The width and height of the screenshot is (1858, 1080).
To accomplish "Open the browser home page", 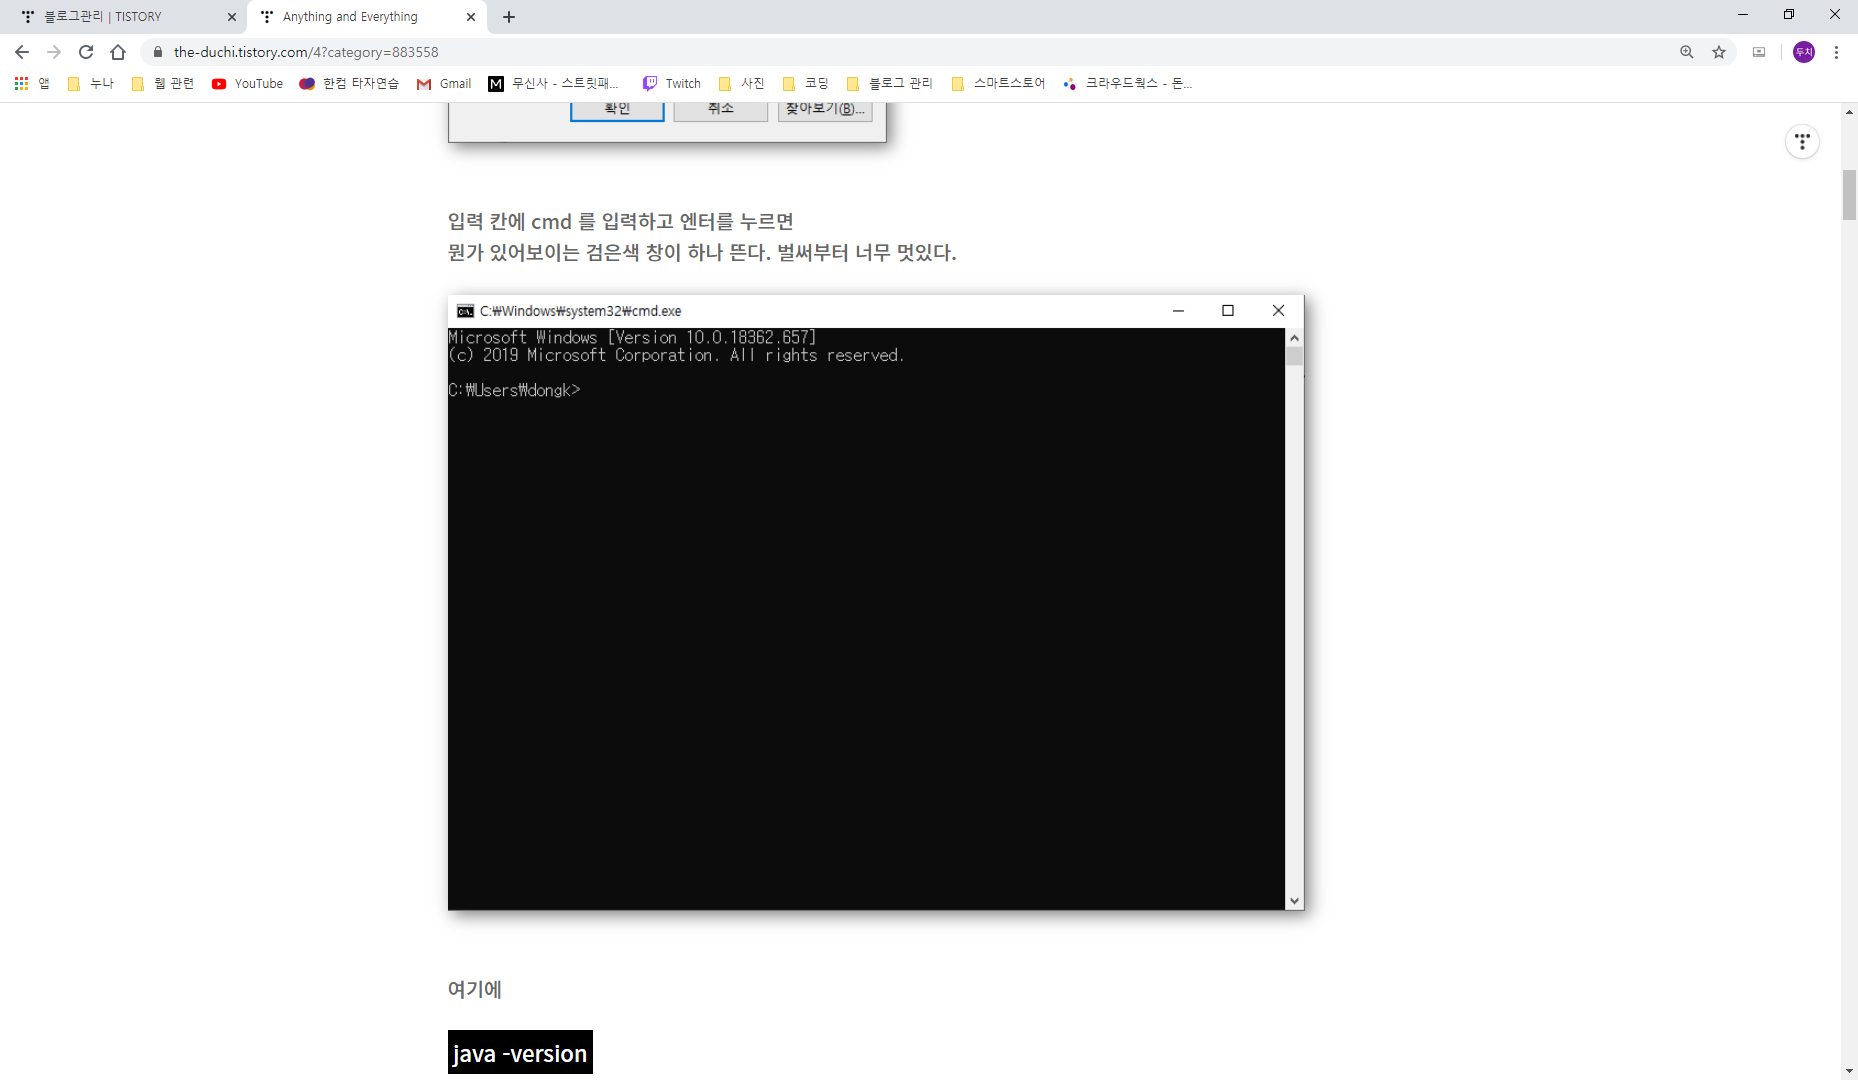I will (118, 52).
